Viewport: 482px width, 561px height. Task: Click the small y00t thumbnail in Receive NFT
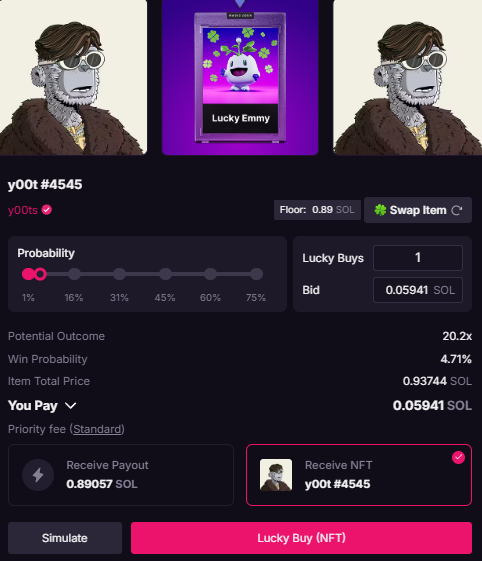276,475
